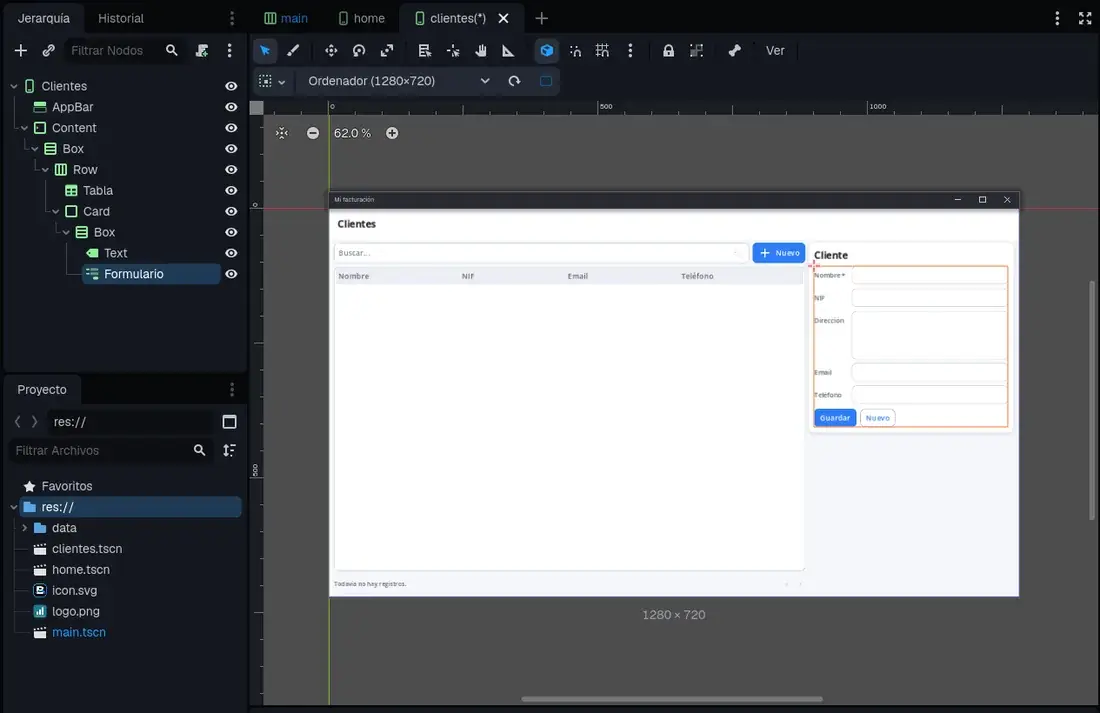The height and width of the screenshot is (713, 1100).
Task: Toggle the blue cube mode button
Action: point(546,51)
